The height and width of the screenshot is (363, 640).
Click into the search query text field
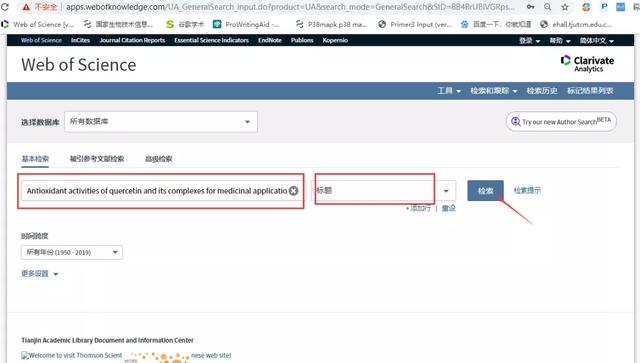tap(156, 191)
